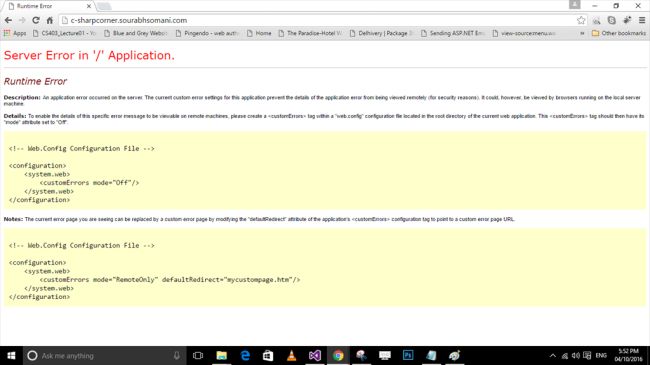Switch to Photoshop in the taskbar

(408, 355)
